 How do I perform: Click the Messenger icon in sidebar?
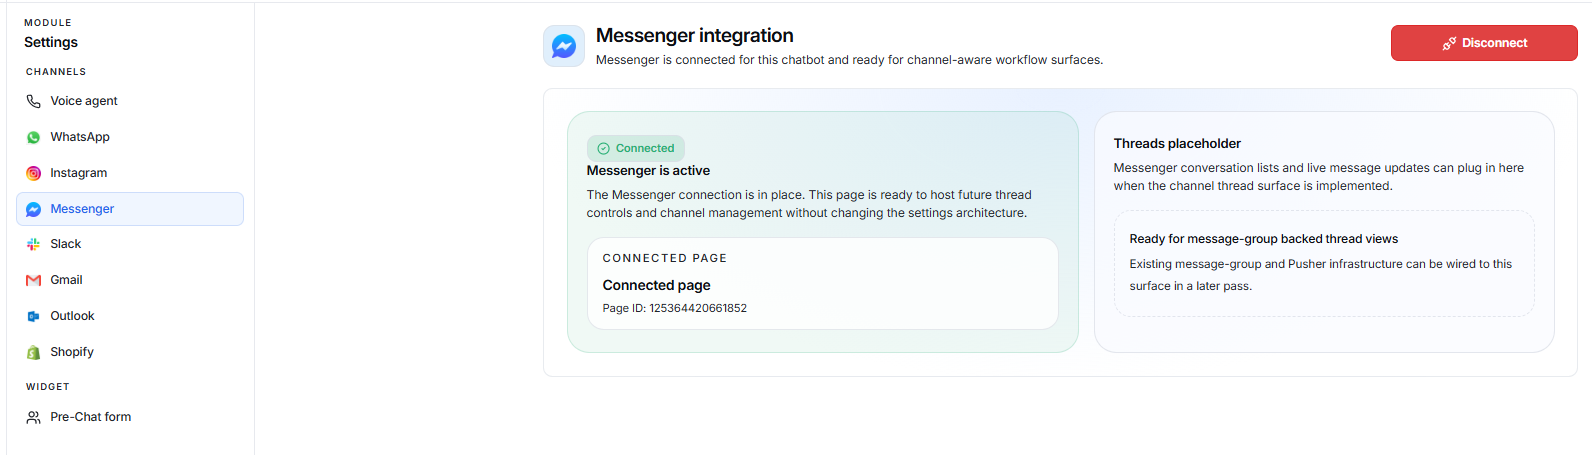[33, 209]
